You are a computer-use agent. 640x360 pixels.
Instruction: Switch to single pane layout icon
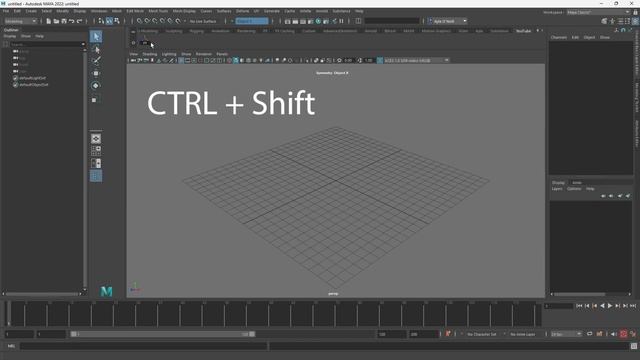click(x=96, y=139)
